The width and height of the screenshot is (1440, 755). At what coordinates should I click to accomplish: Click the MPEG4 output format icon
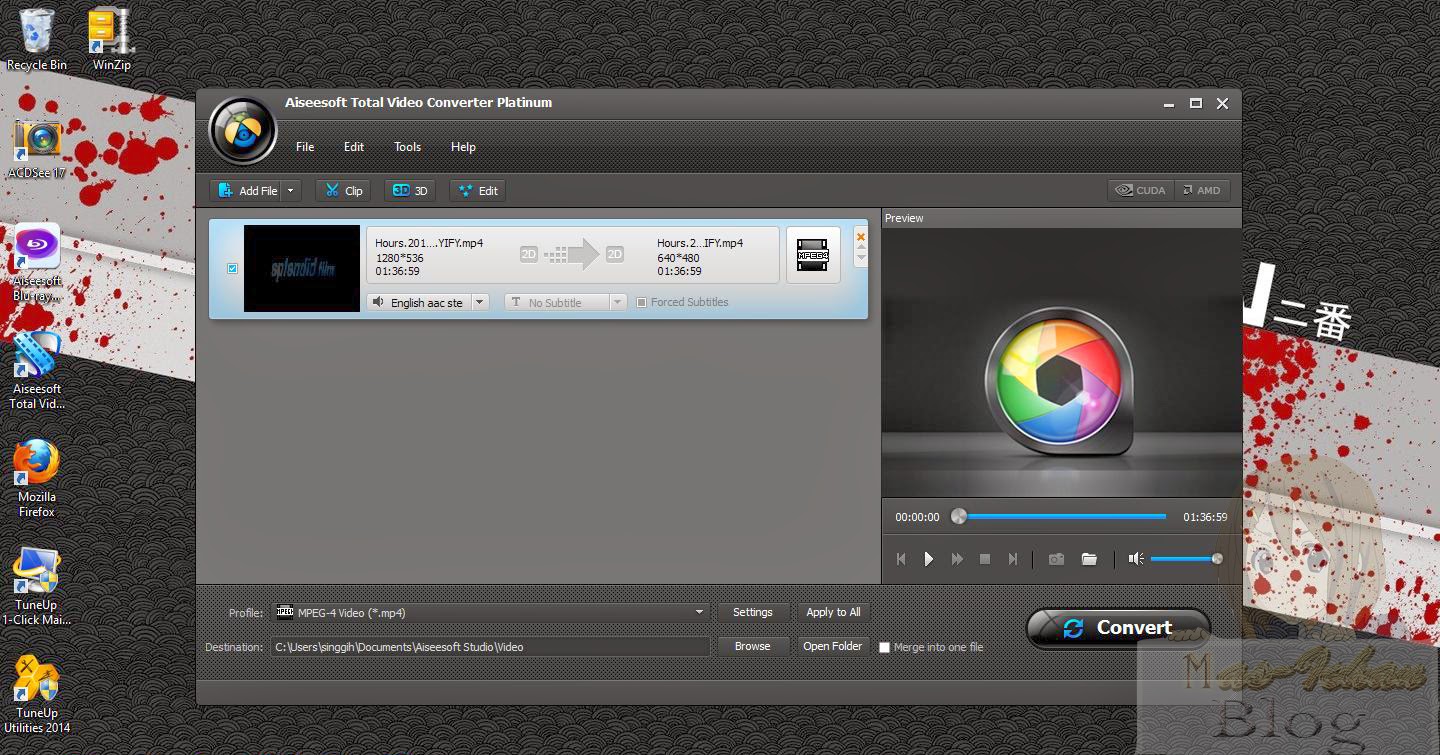[813, 255]
